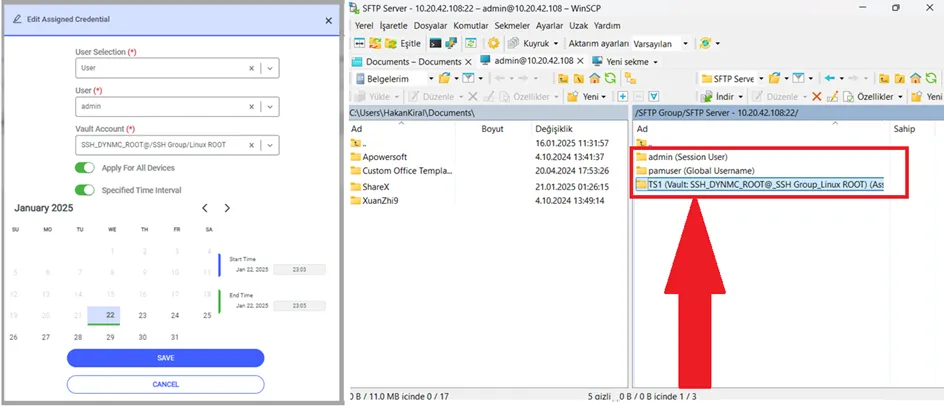This screenshot has height=406, width=944.
Task: Click the rename pencil icon in remote toolbar
Action: 833,96
